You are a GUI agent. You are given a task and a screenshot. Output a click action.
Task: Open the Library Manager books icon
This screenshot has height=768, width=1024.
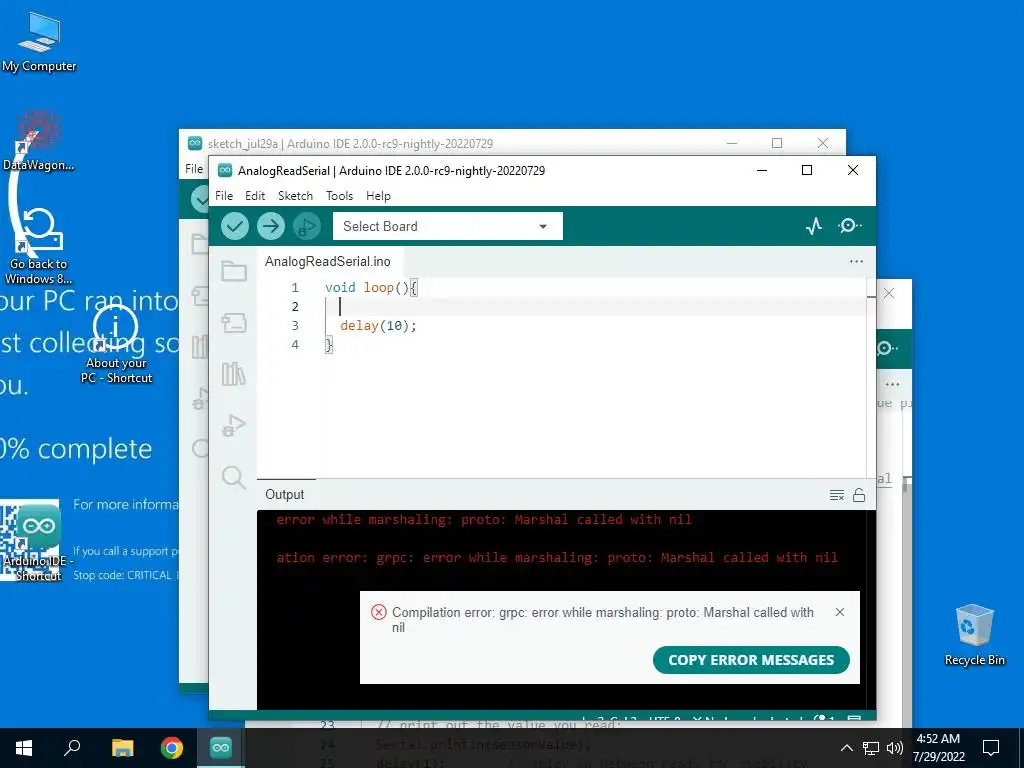click(x=234, y=374)
